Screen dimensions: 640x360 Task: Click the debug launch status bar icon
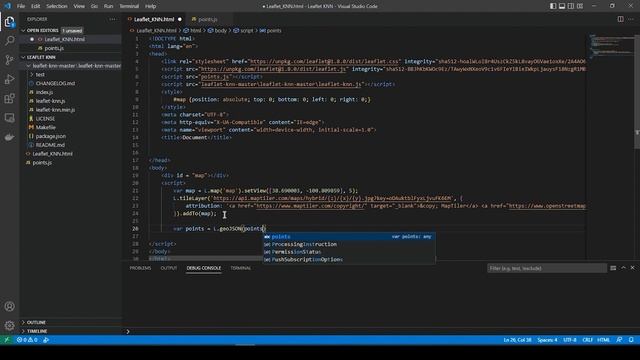(x=46, y=340)
